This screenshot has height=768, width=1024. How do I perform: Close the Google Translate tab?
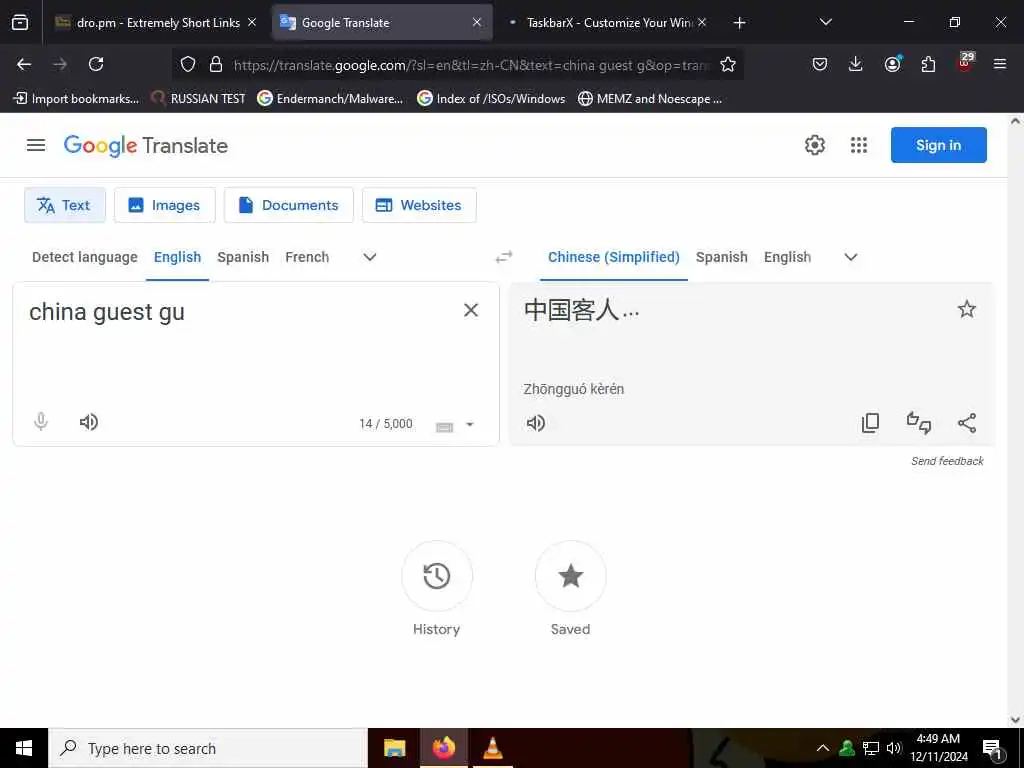[477, 22]
